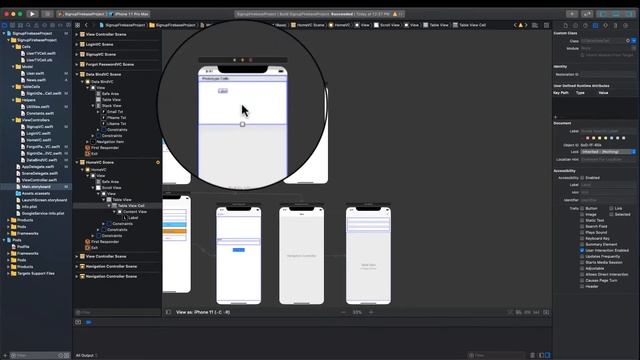Add a user defined runtime attribute
Image resolution: width=640 pixels, height=360 pixels.
[x=556, y=117]
